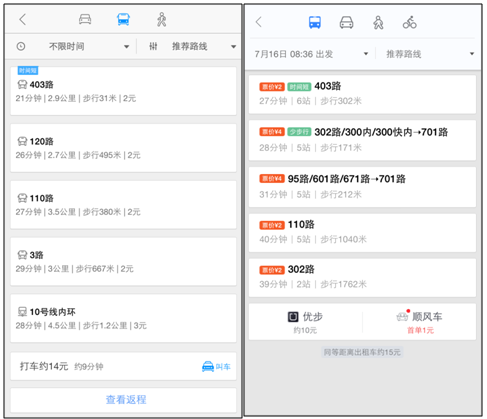Open the 3路 route card
Image resolution: width=487 pixels, height=419 pixels.
click(x=123, y=262)
